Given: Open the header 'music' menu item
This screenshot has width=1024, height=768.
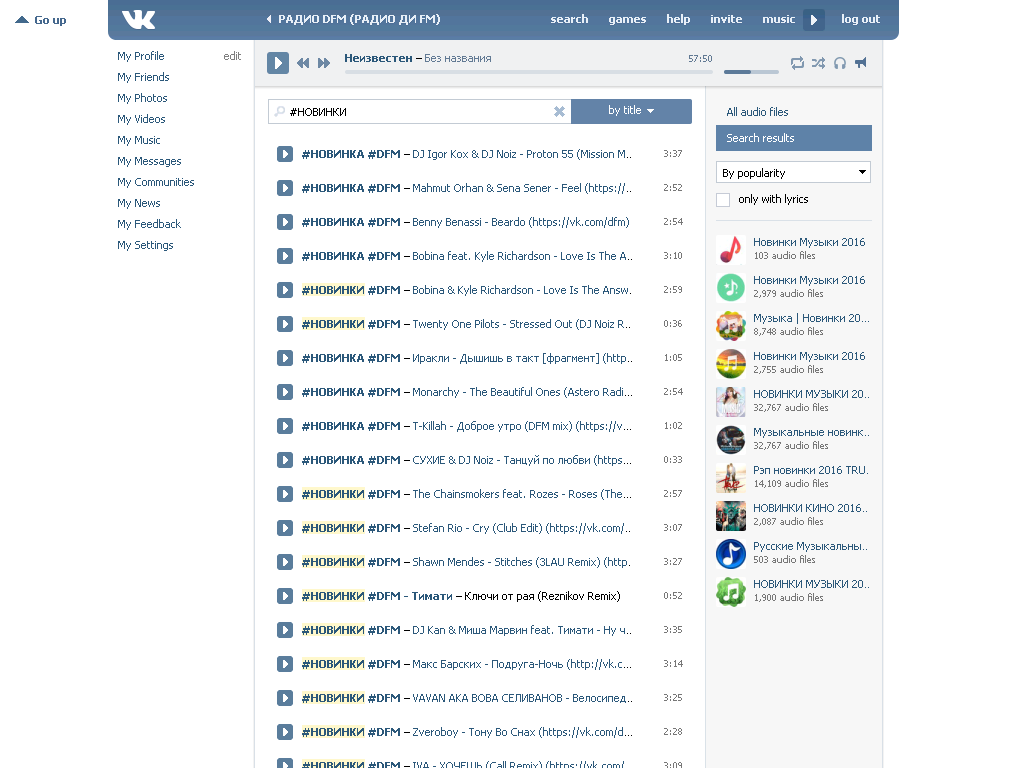Looking at the screenshot, I should pos(778,20).
